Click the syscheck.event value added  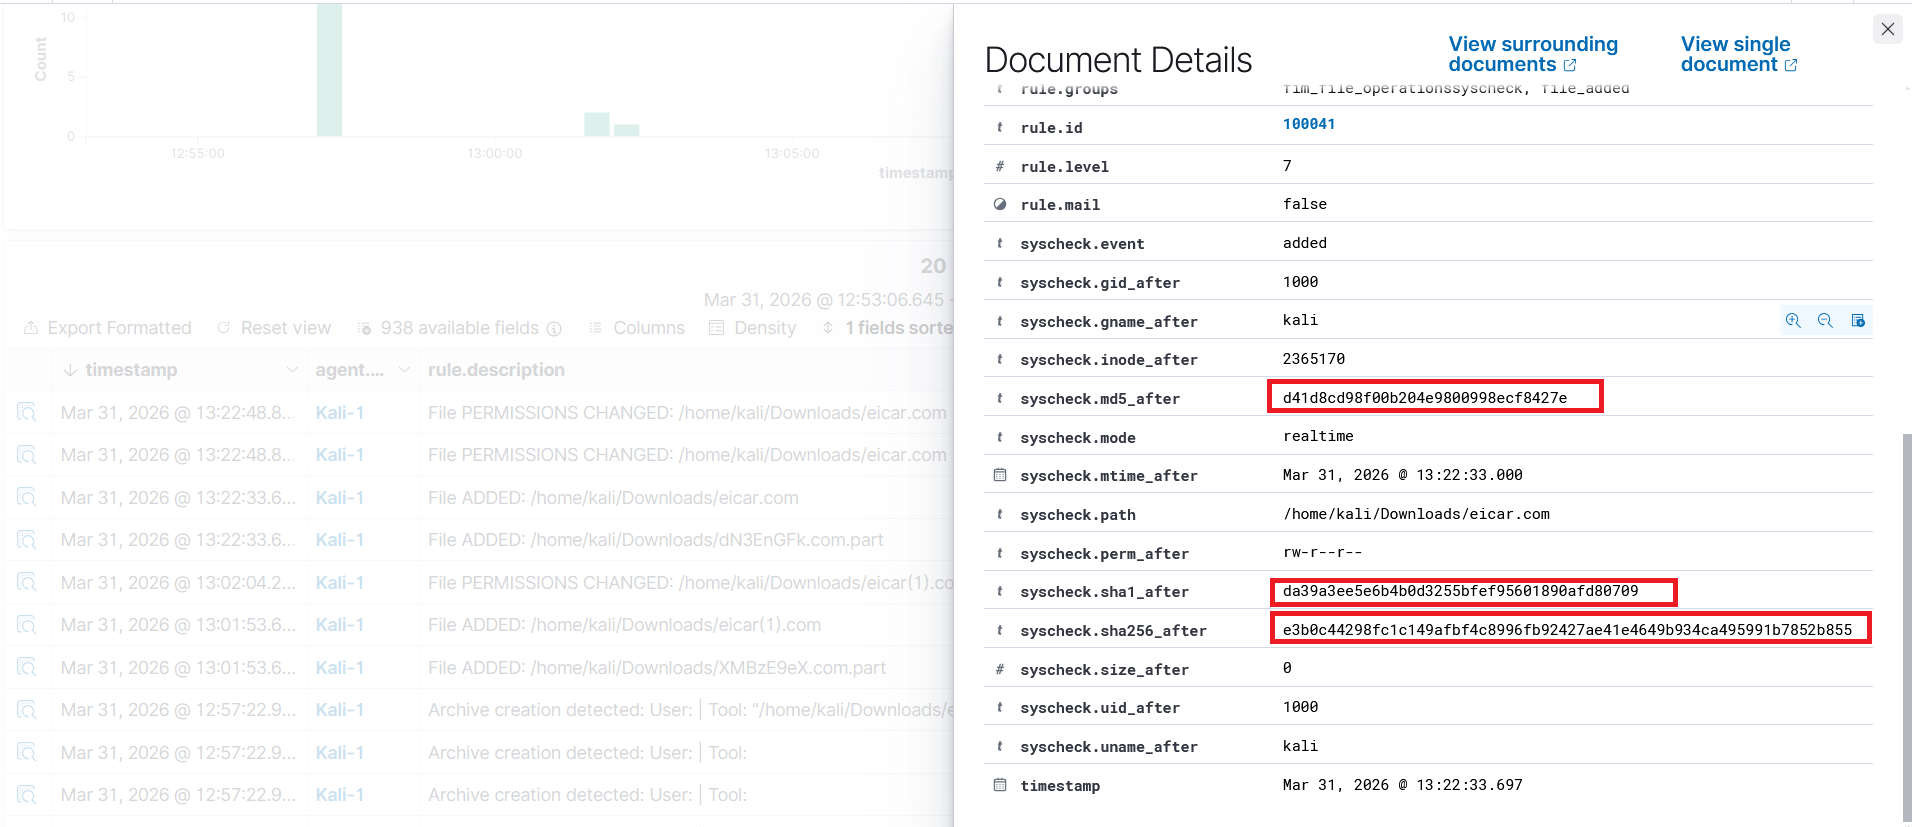tap(1305, 243)
